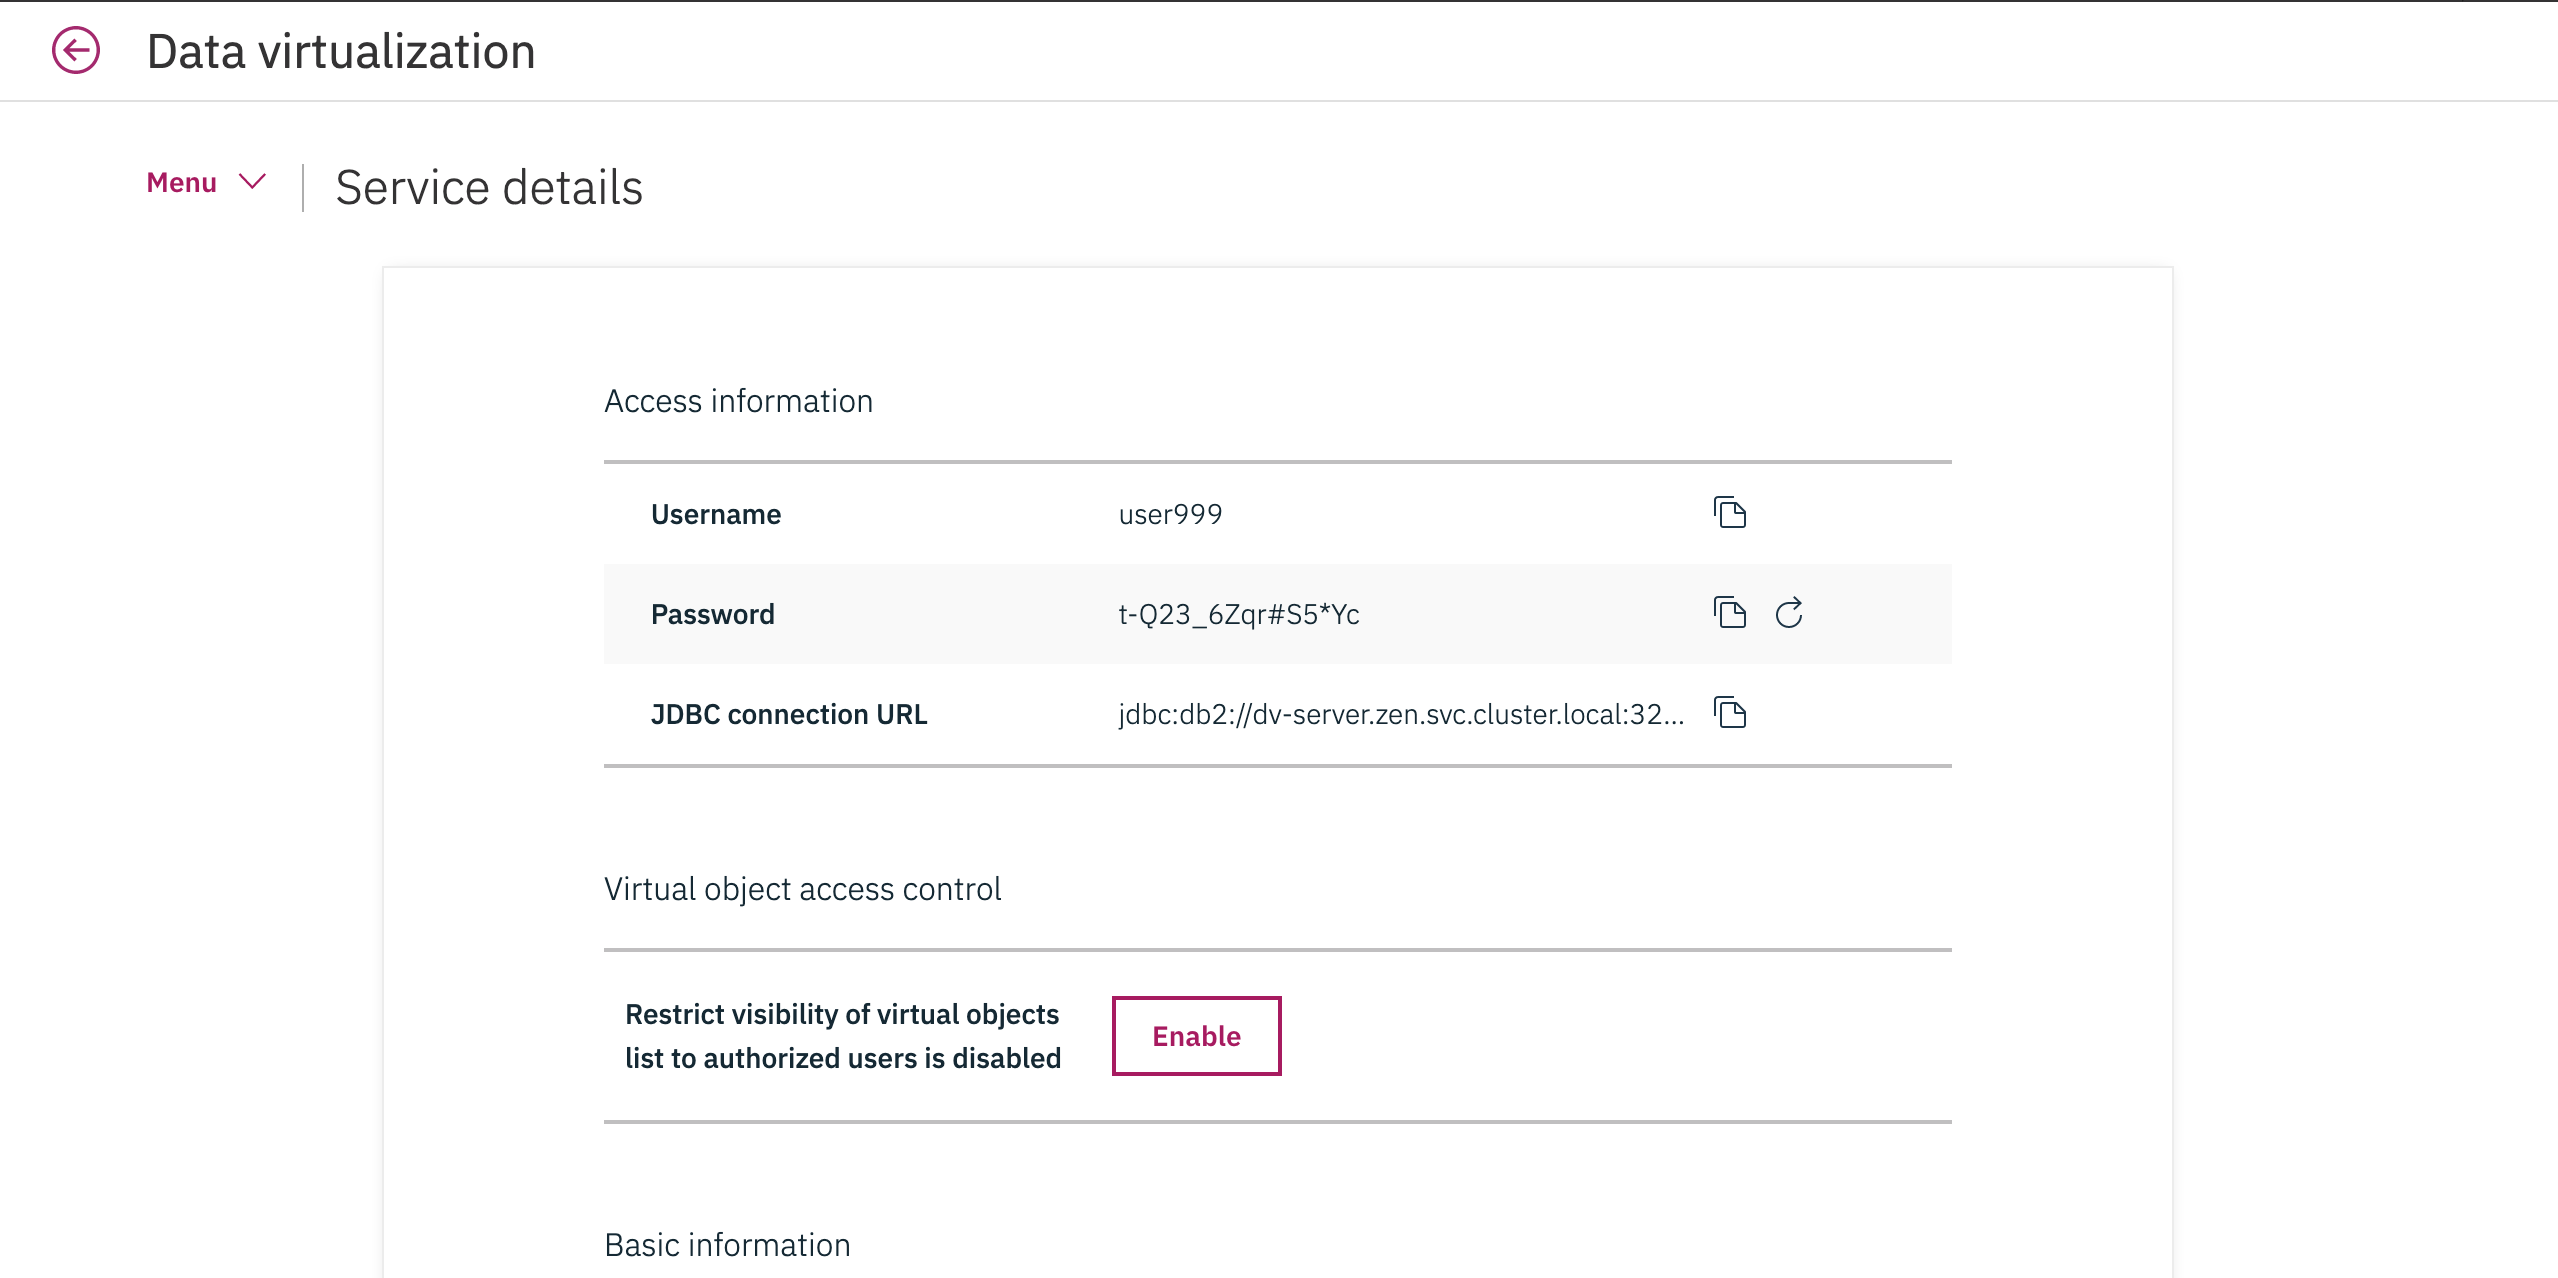2558x1278 pixels.
Task: Regenerate the password with the refresh icon
Action: pyautogui.click(x=1789, y=613)
